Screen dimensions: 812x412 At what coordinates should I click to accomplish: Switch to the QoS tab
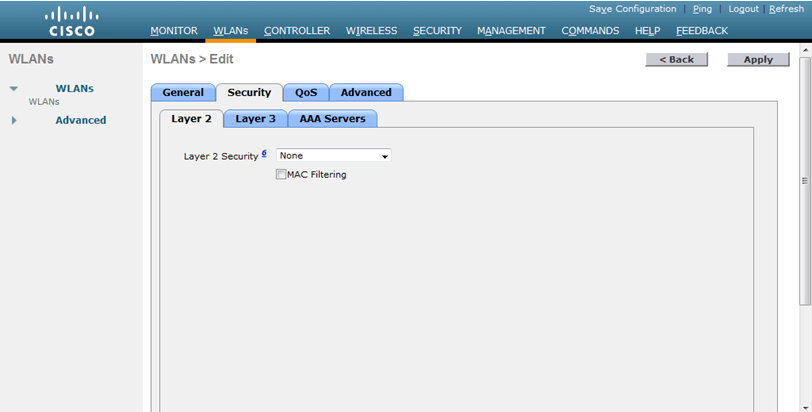(306, 93)
